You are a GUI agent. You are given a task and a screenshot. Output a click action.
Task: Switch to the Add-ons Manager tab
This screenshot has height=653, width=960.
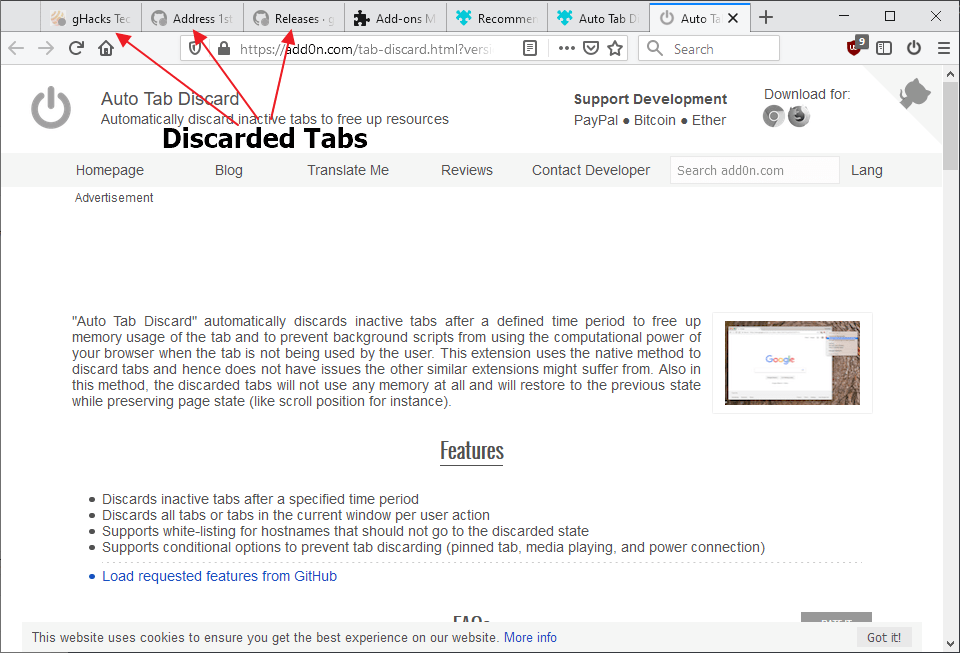pos(396,18)
